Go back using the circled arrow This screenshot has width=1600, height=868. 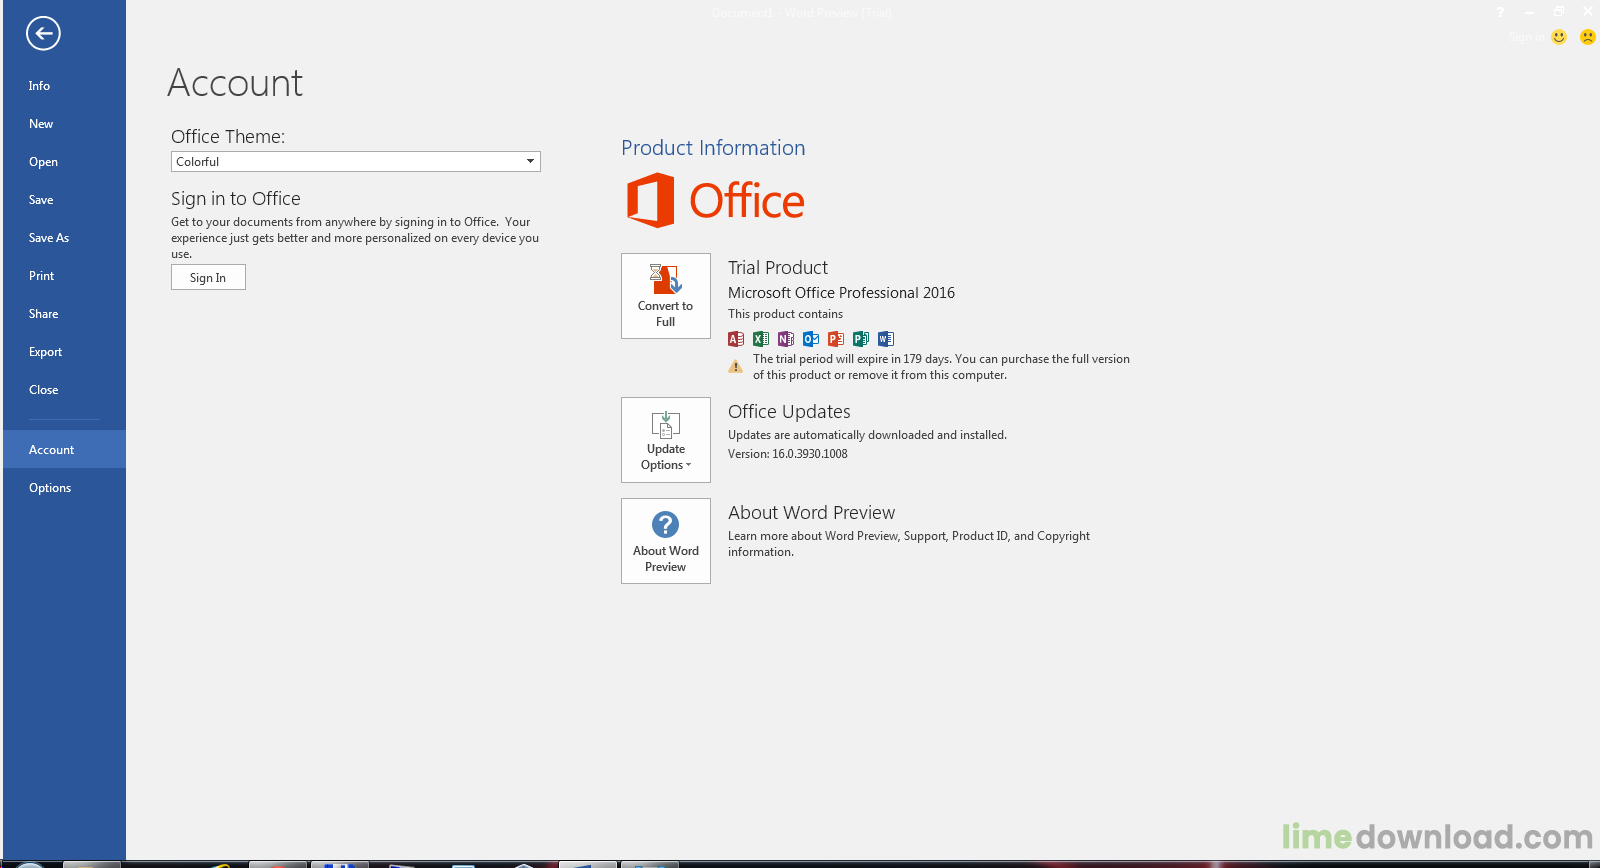coord(43,33)
